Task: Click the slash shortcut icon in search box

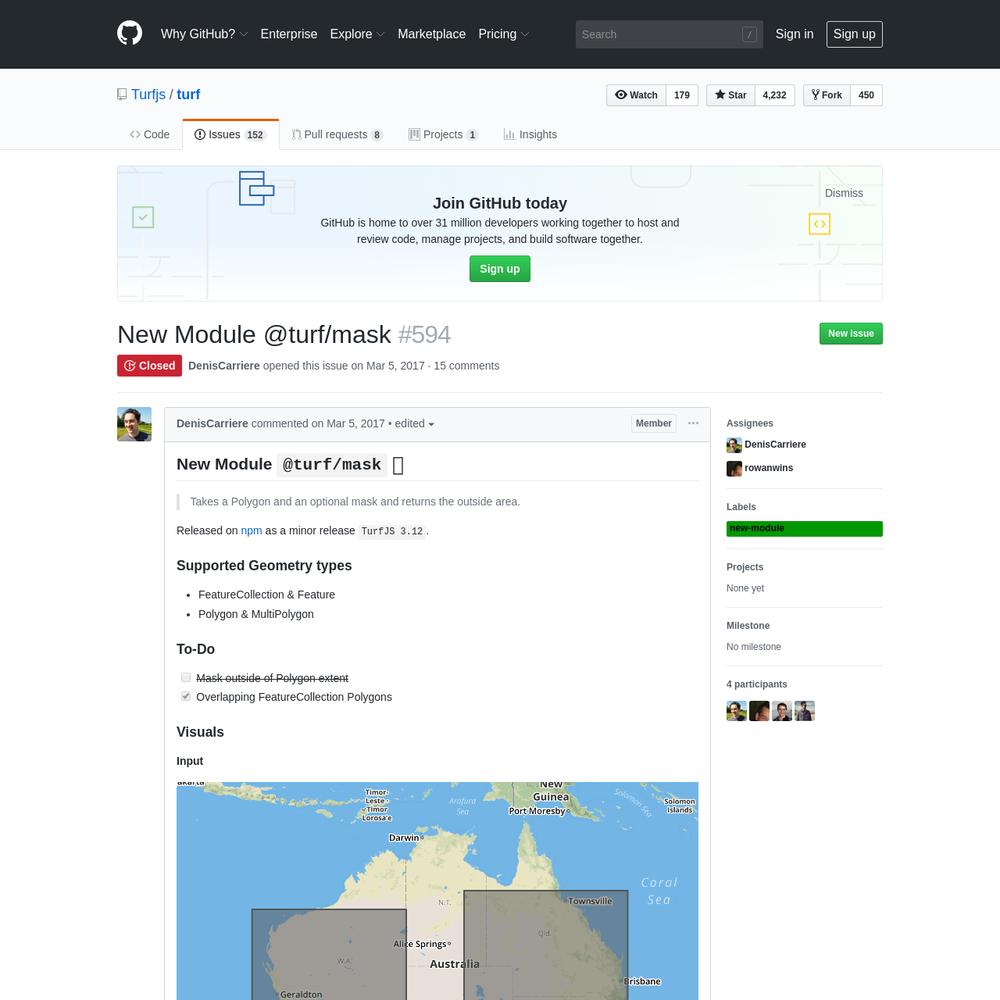Action: pyautogui.click(x=749, y=34)
